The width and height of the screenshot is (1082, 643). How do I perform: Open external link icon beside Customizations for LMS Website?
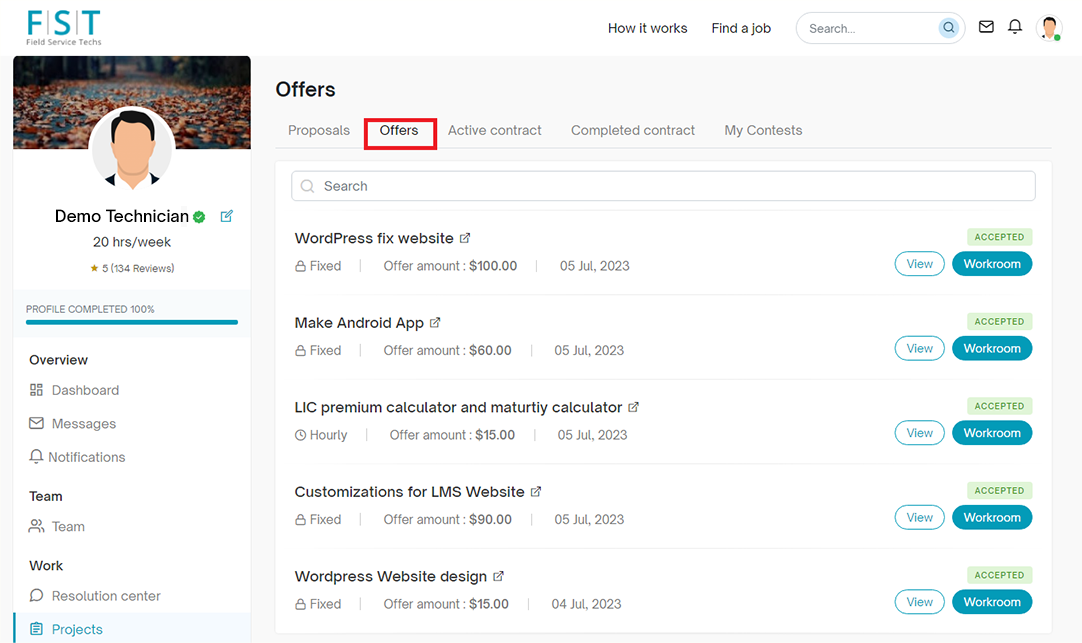point(536,492)
